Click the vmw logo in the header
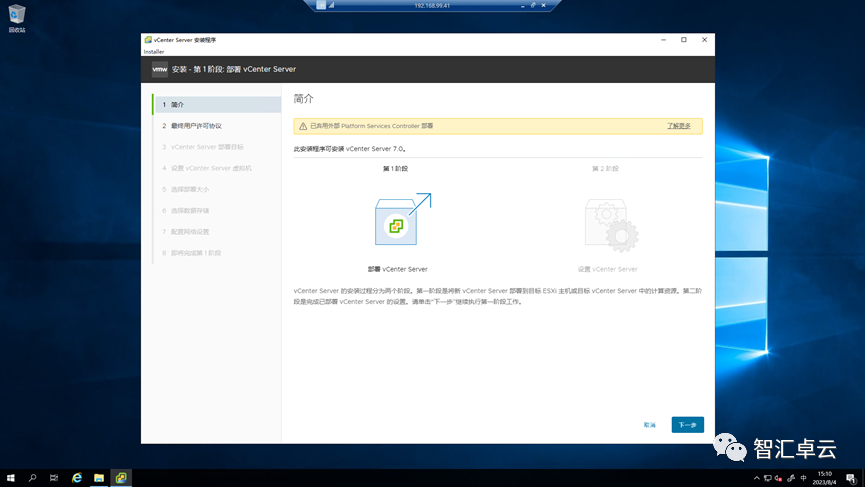 tap(159, 69)
